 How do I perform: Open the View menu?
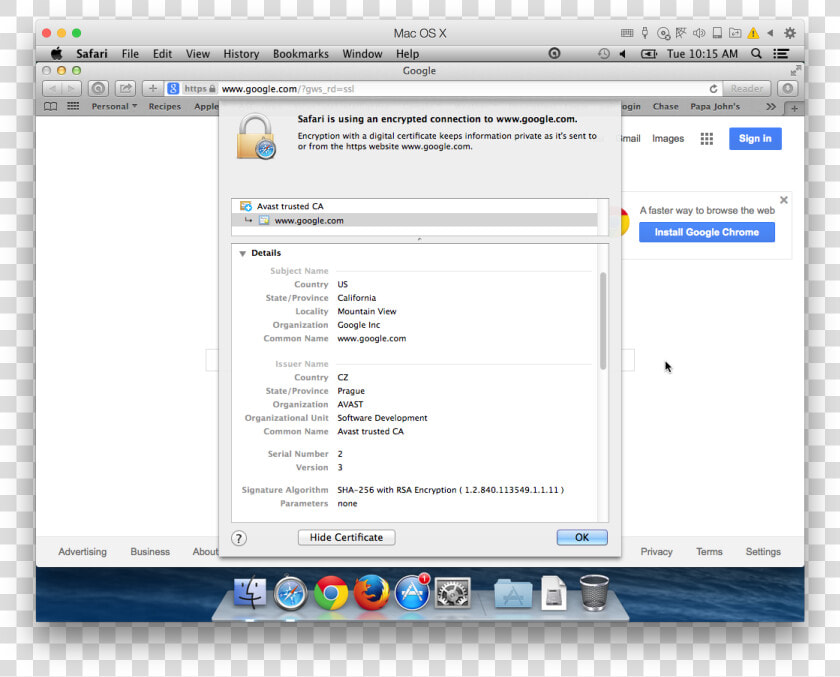(x=198, y=54)
